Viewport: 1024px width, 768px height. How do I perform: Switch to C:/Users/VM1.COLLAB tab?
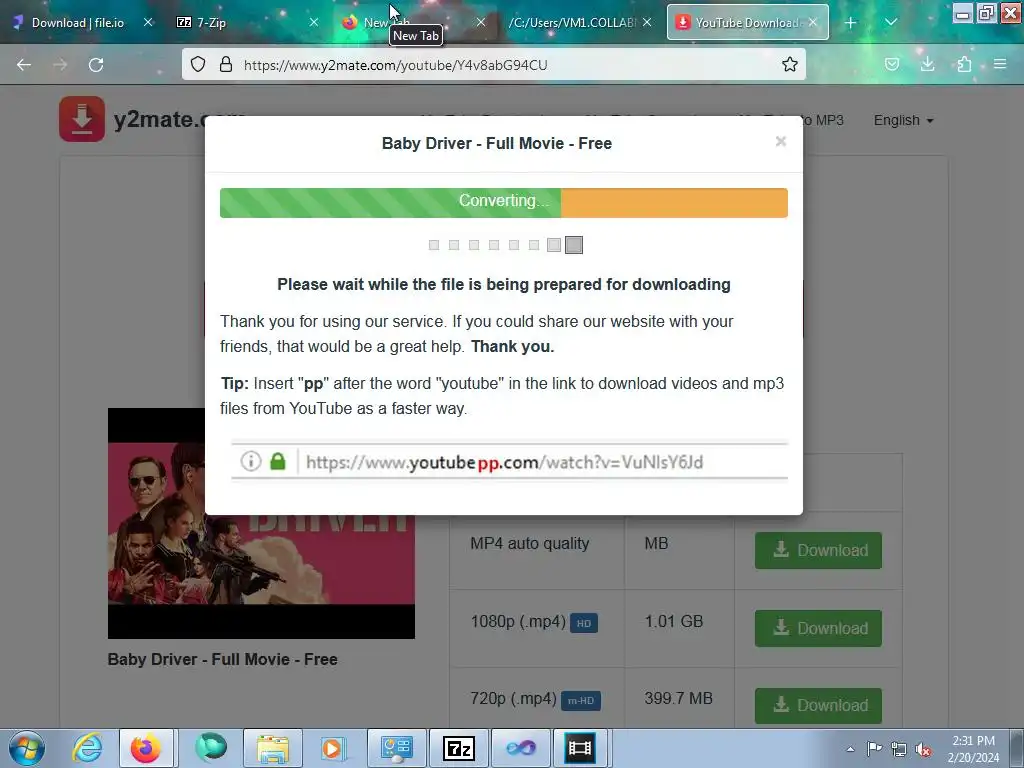click(580, 23)
